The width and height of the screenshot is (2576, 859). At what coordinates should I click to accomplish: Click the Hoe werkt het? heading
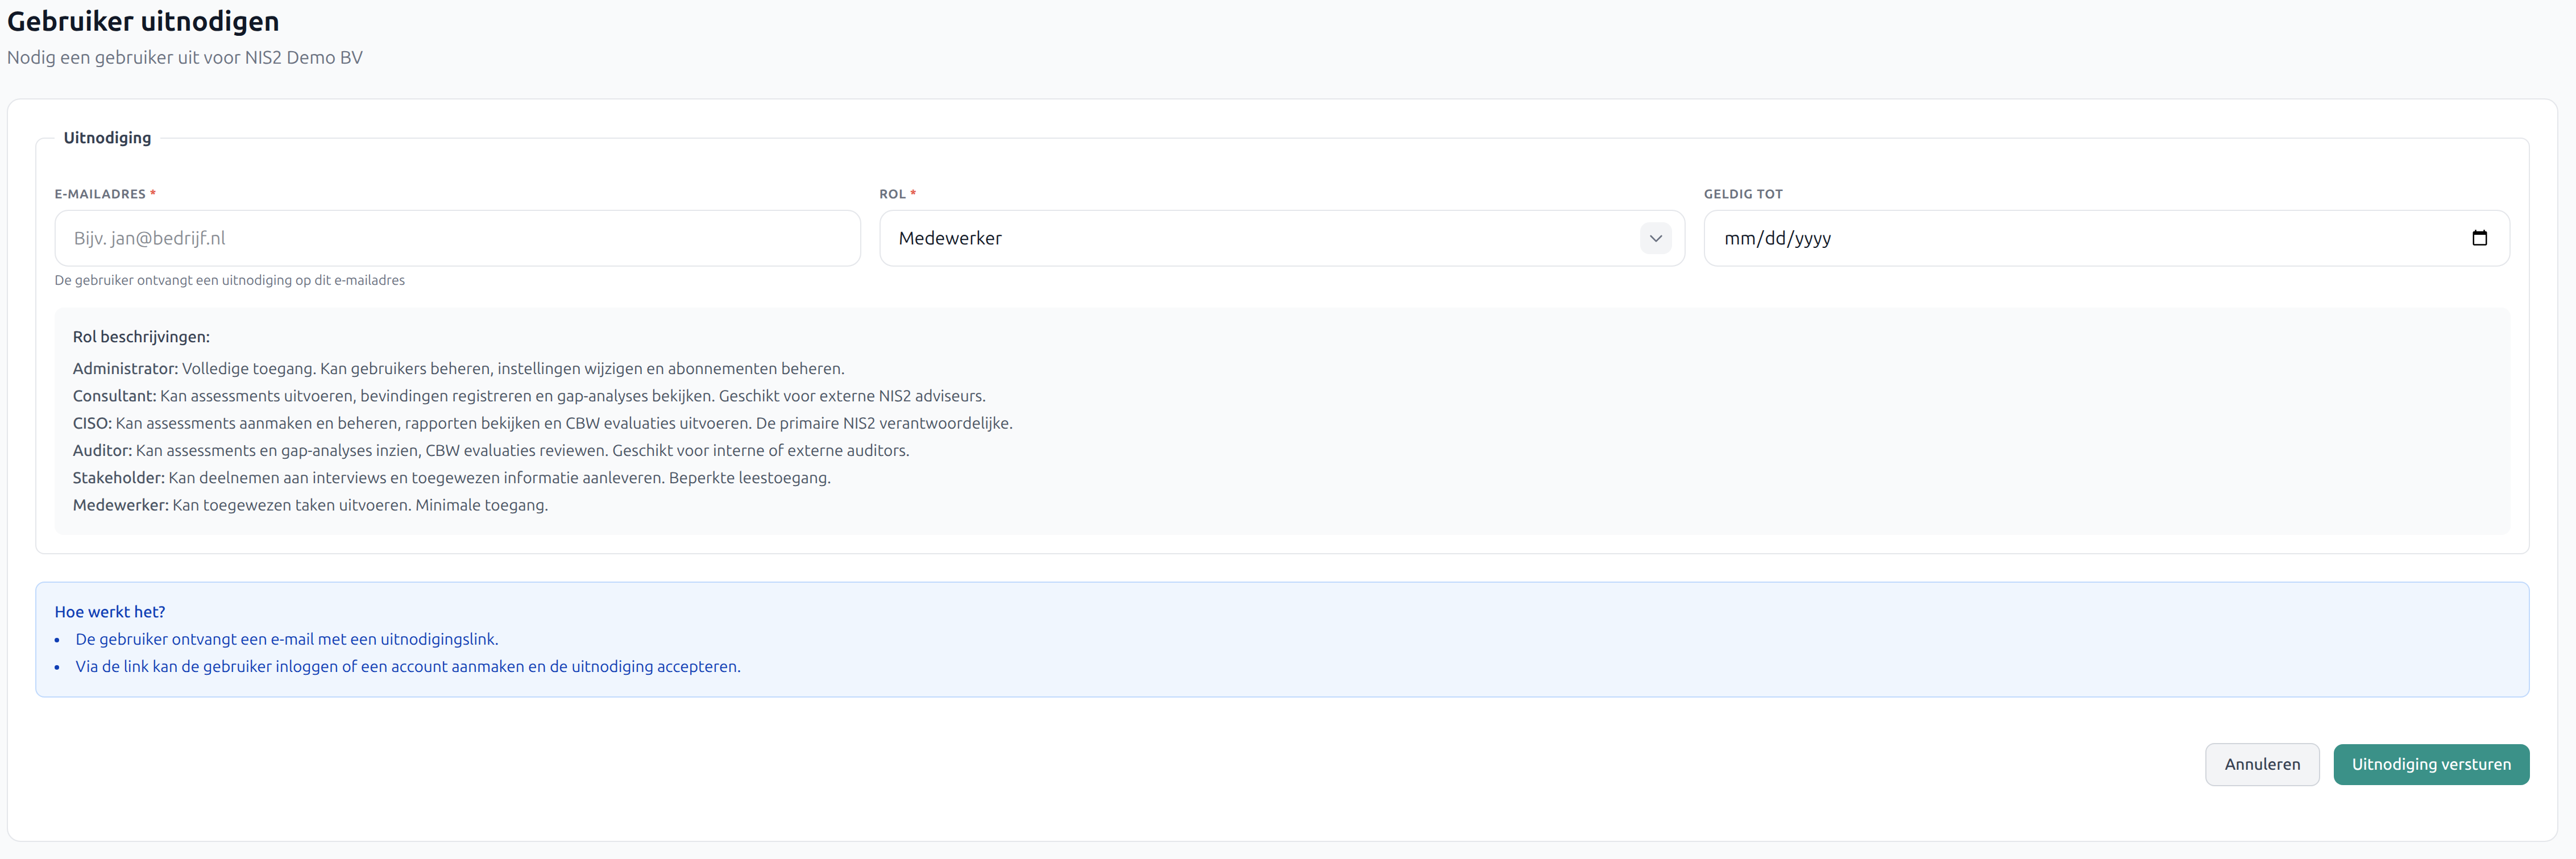110,612
